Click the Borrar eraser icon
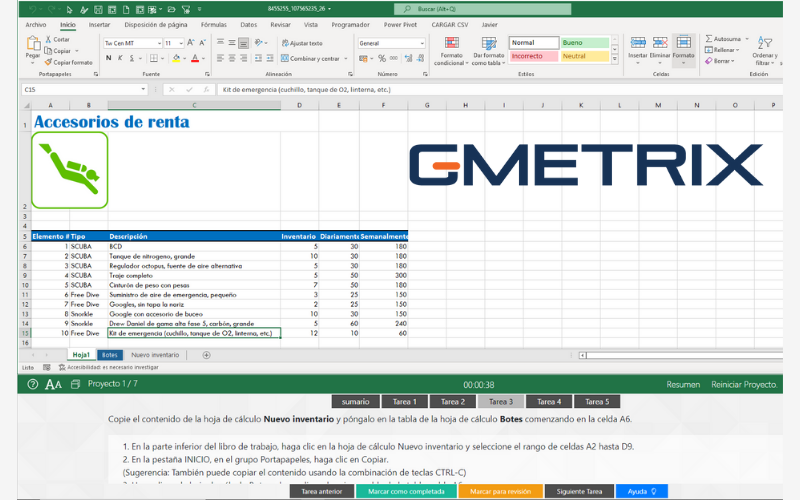The image size is (800, 500). (709, 61)
